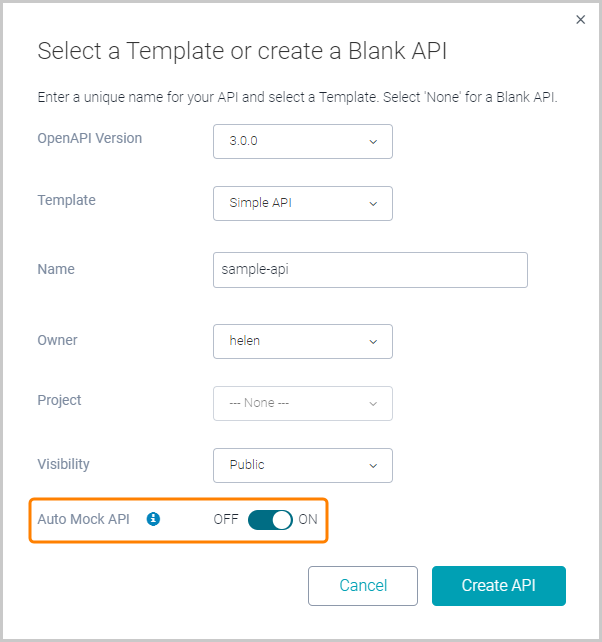Toggle the Auto Mock API switch
602x642 pixels.
[x=270, y=520]
